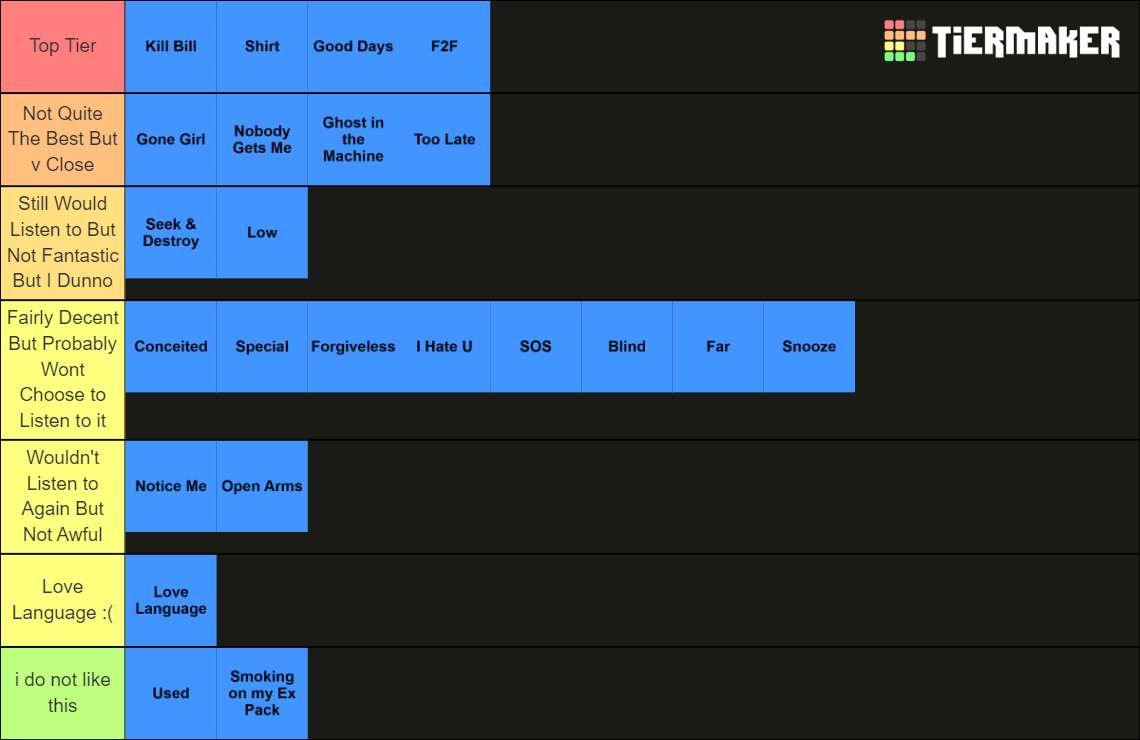Select the Smoking on my Ex Pack tile
Screen dimensions: 1140x740
pos(262,693)
